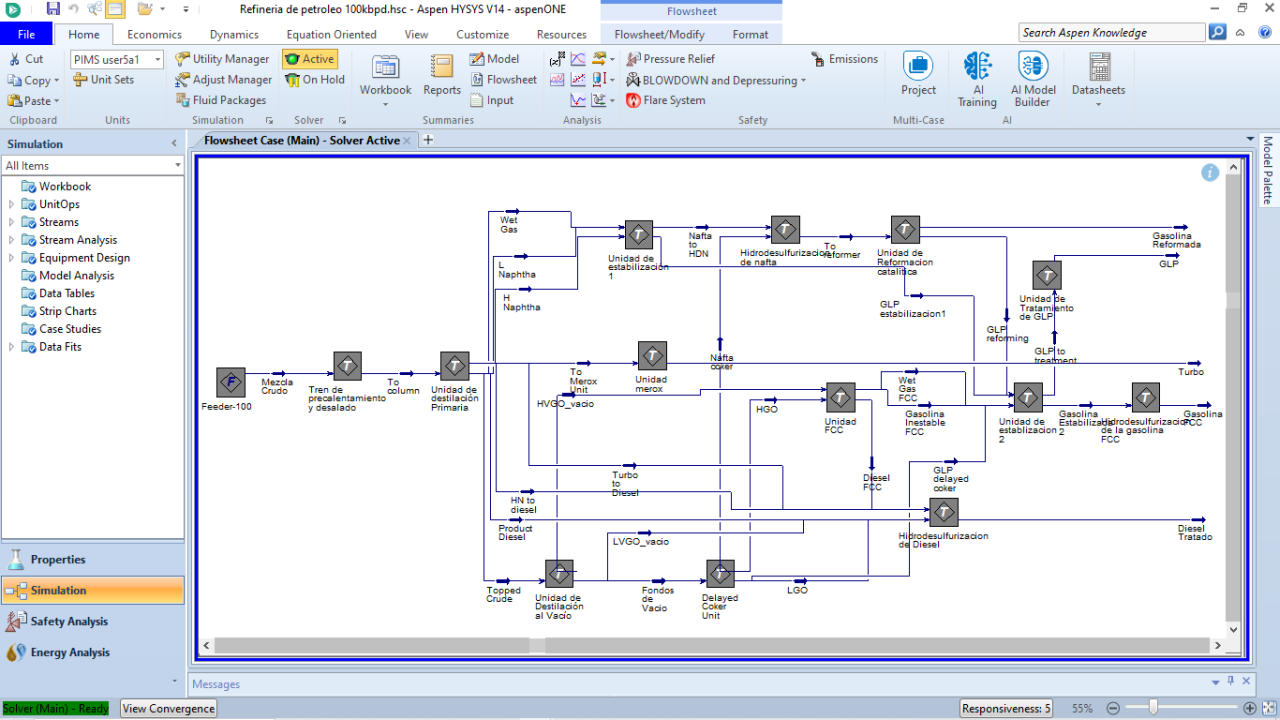Put solver On Hold
The height and width of the screenshot is (720, 1280).
pos(314,80)
